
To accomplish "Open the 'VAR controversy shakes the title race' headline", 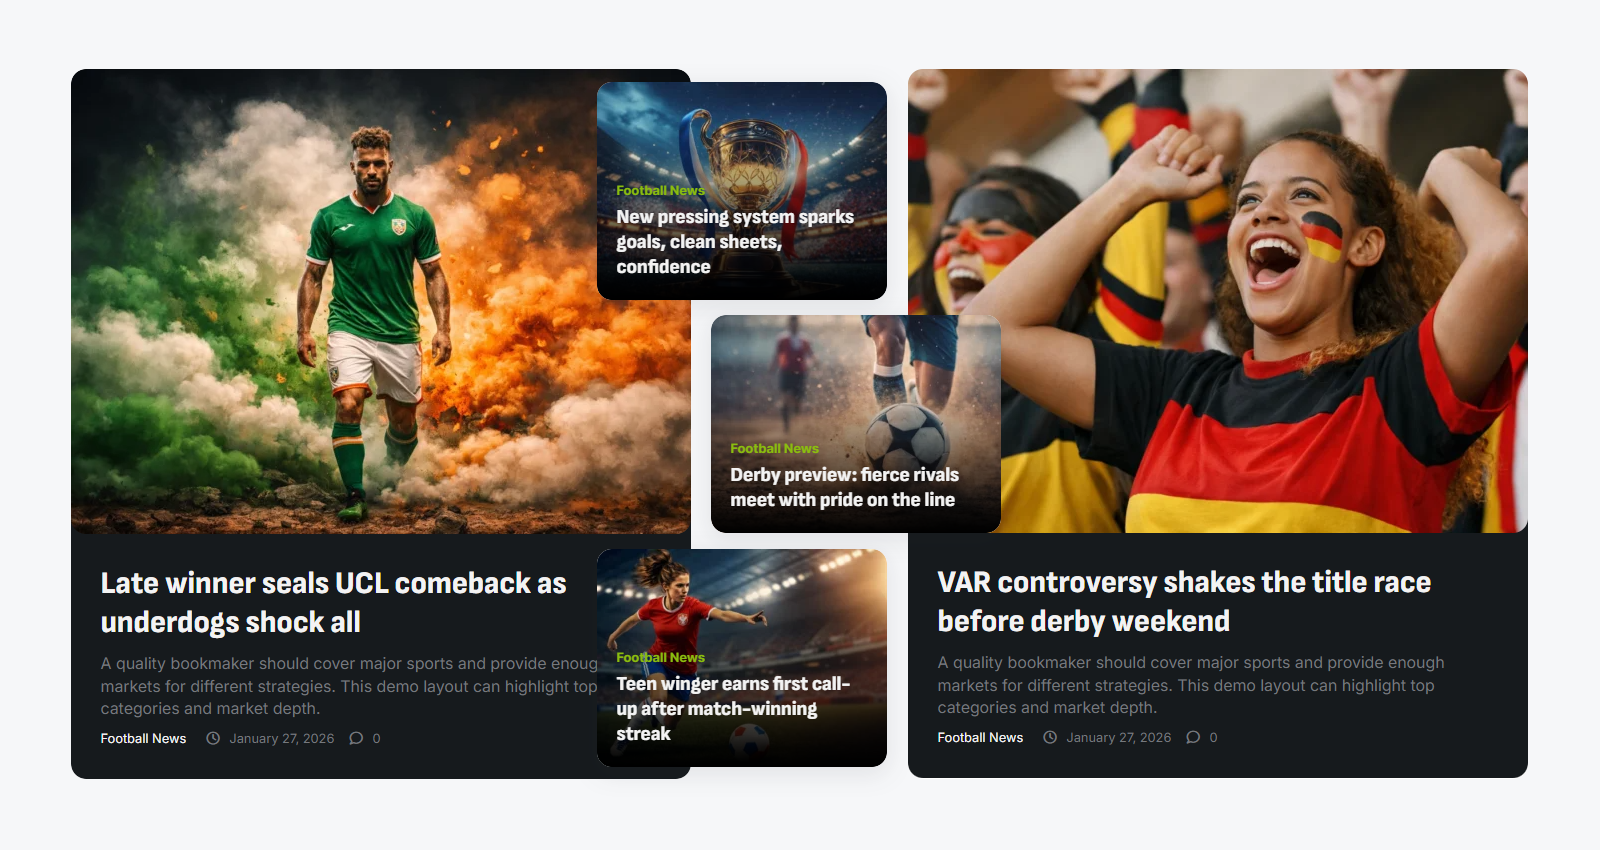I will tap(1184, 601).
